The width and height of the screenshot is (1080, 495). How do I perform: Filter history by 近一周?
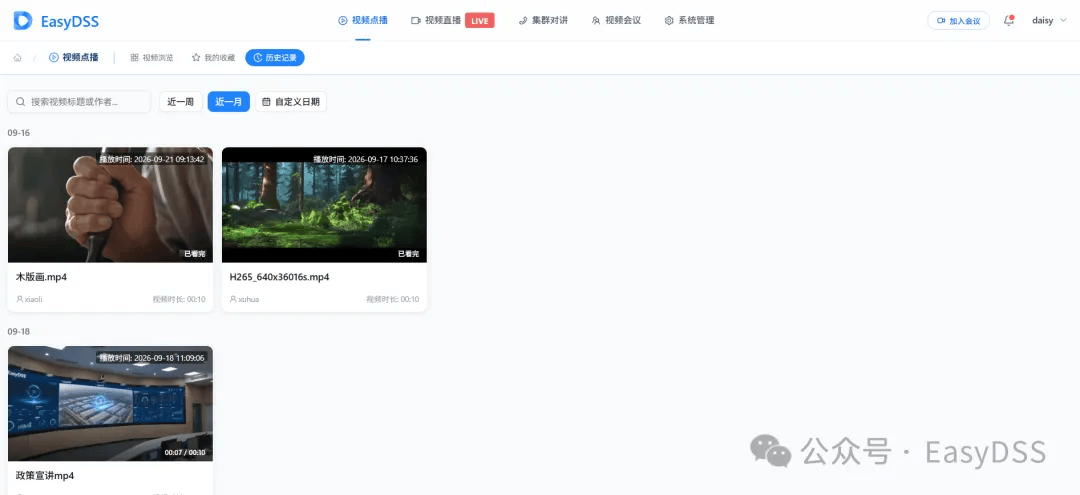[180, 102]
